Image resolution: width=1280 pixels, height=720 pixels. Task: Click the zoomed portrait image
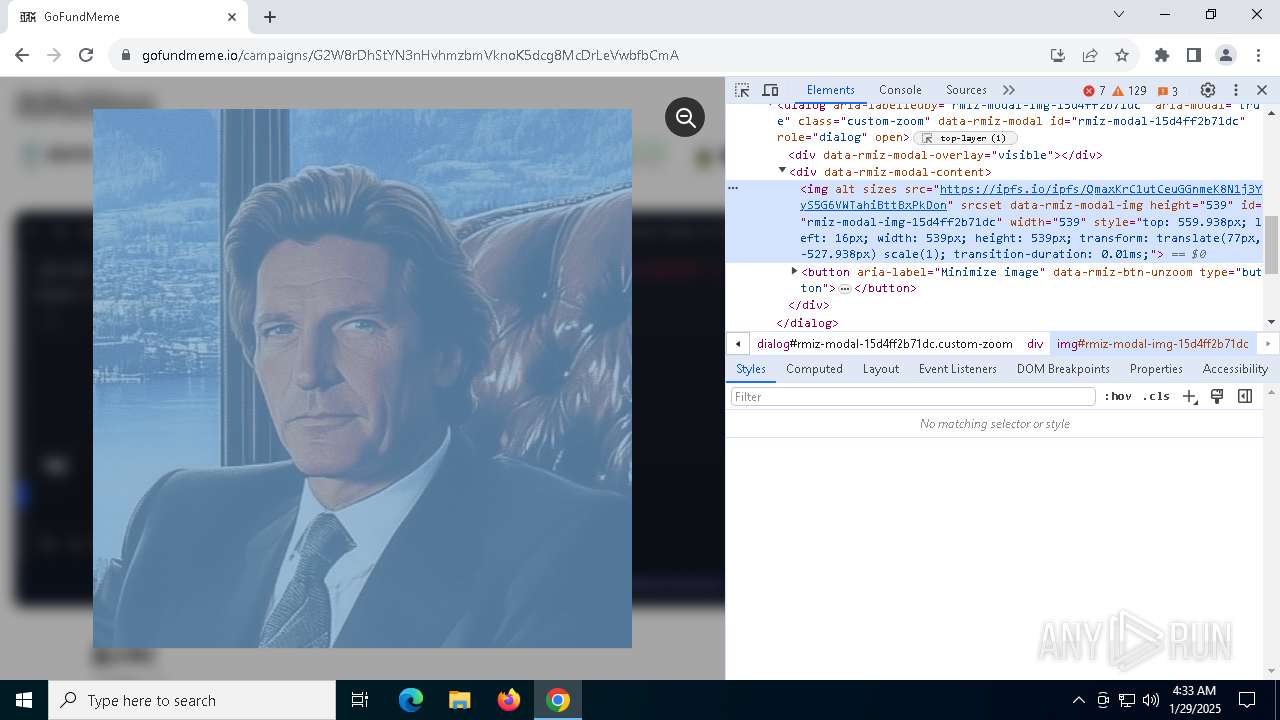point(362,378)
